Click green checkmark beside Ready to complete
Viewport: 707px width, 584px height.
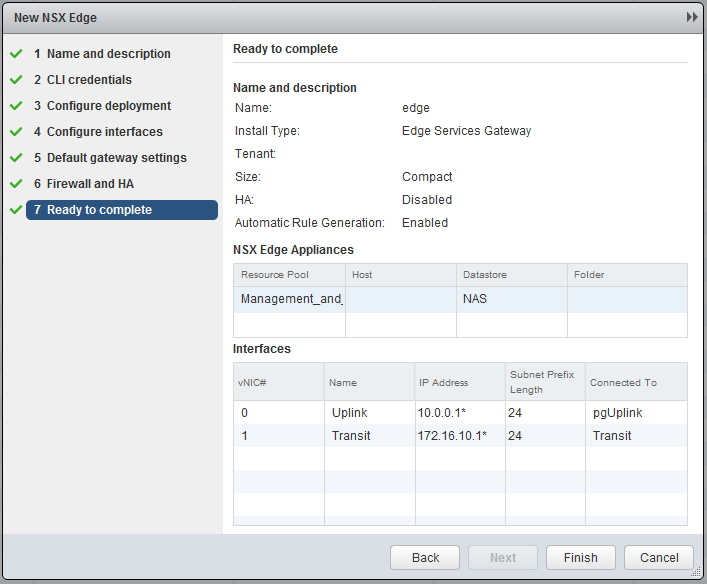[x=15, y=210]
